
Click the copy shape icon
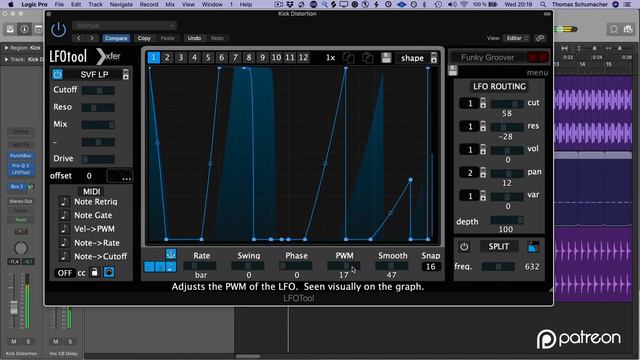tap(348, 58)
